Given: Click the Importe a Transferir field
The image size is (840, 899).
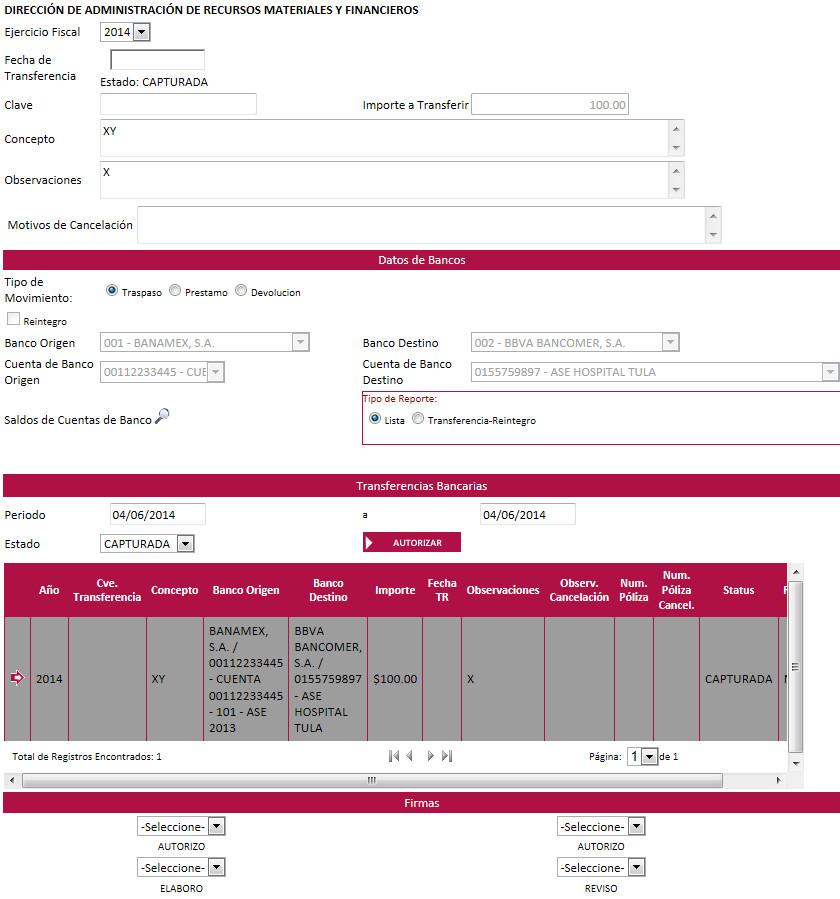Looking at the screenshot, I should [x=550, y=104].
